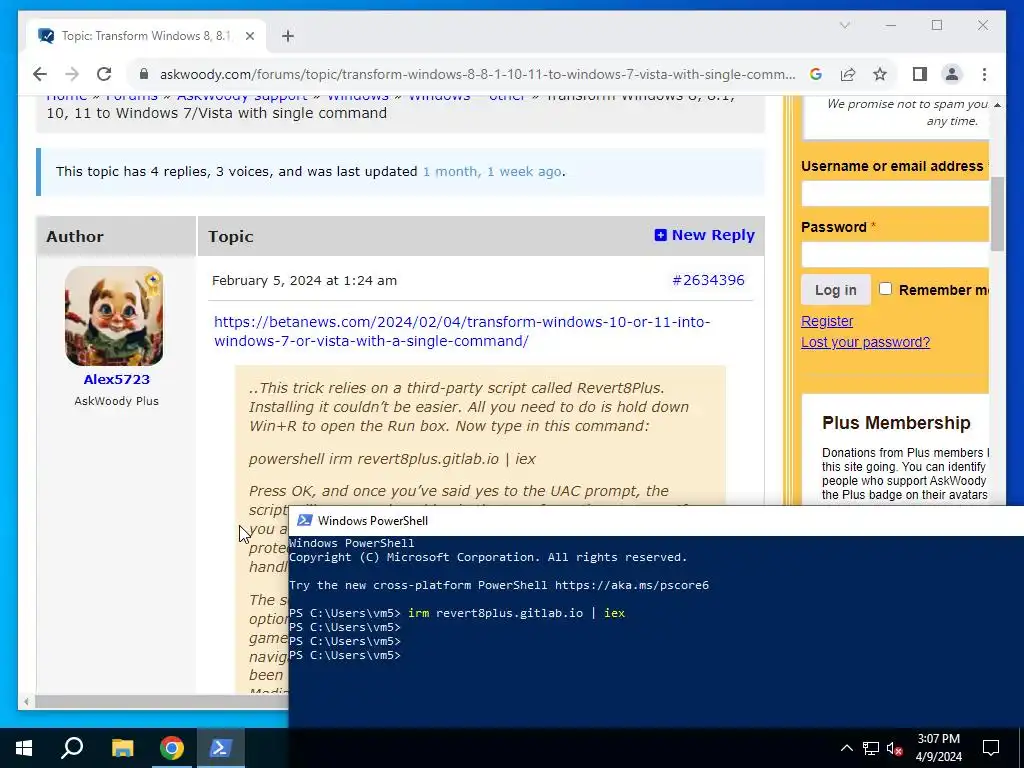Open Alex5723's profile name link
The image size is (1024, 768).
click(116, 379)
